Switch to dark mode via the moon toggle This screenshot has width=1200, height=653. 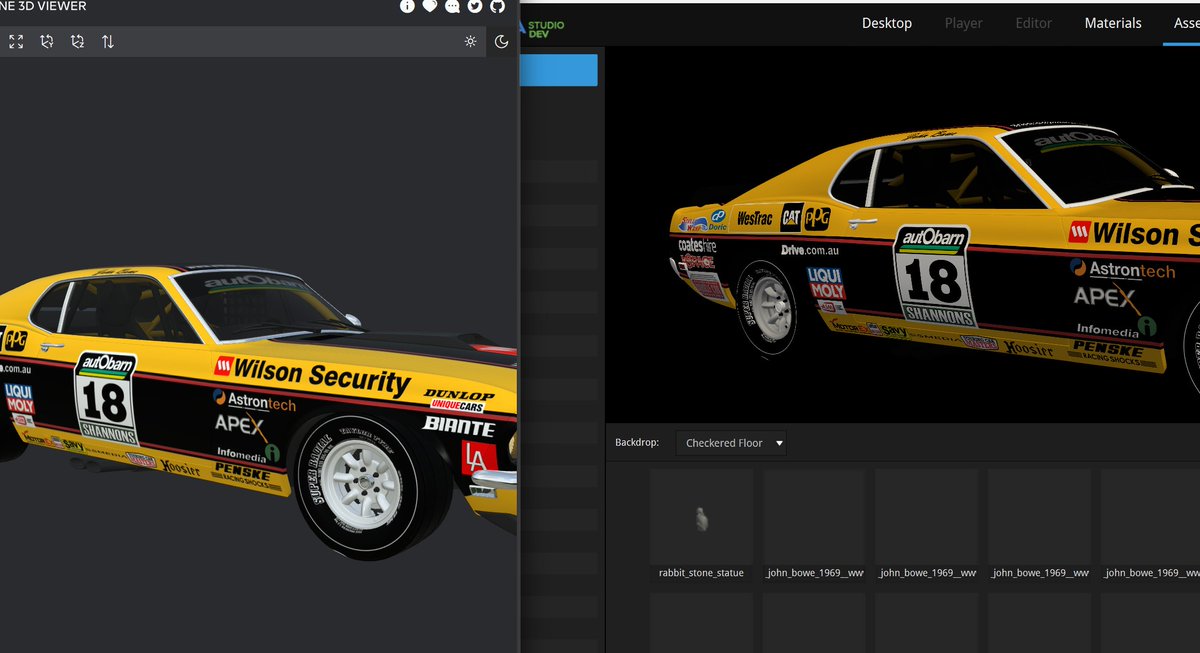click(501, 42)
